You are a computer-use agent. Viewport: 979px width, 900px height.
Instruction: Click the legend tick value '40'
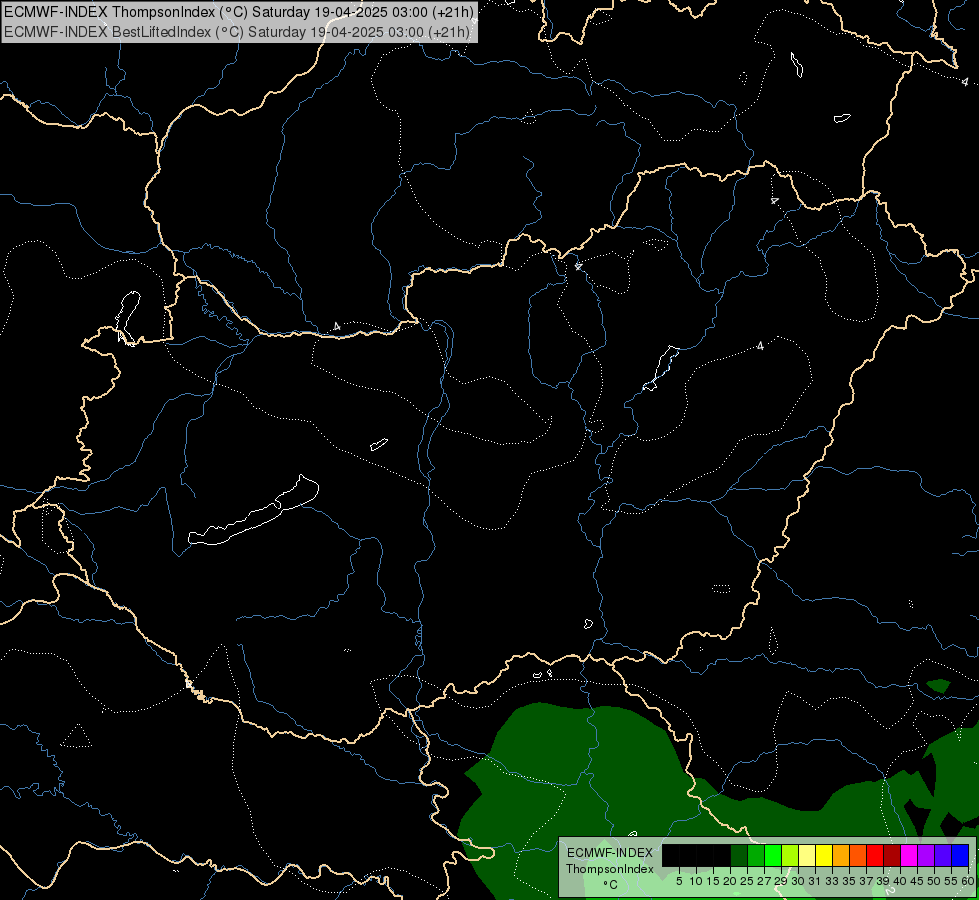point(899,881)
